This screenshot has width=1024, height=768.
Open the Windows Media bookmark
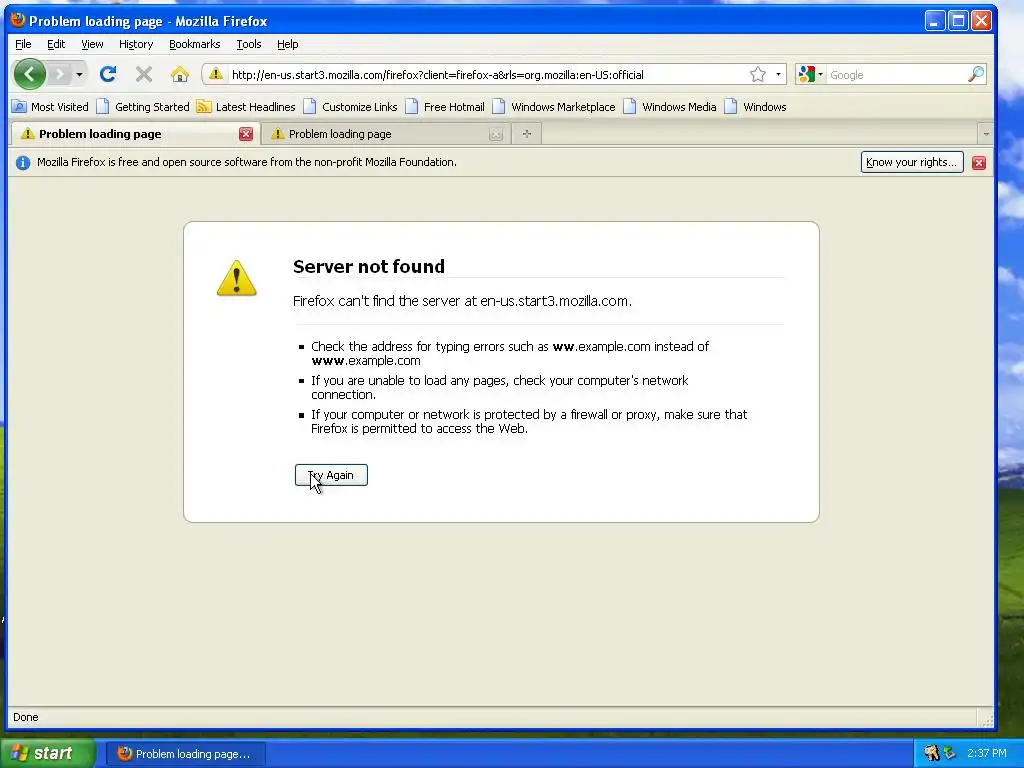click(670, 106)
